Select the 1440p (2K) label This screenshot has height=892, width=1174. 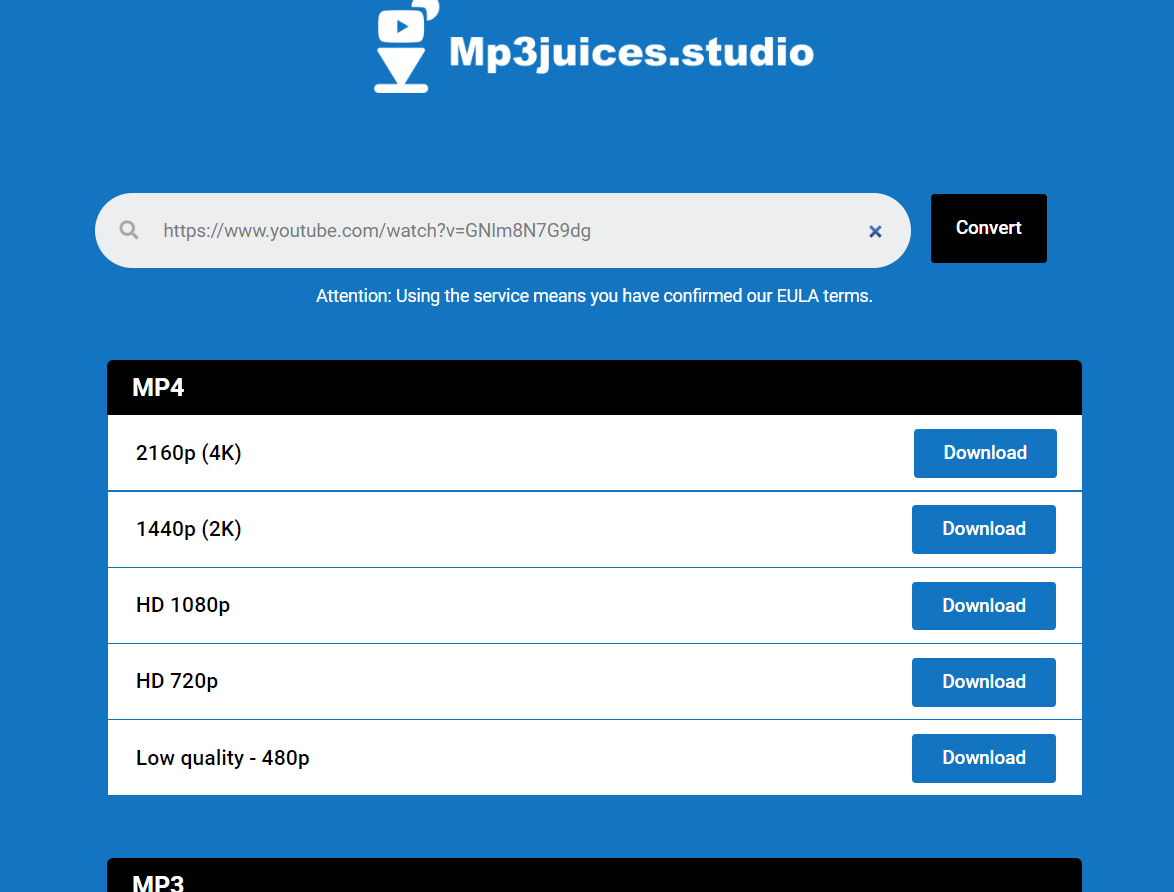click(x=189, y=530)
